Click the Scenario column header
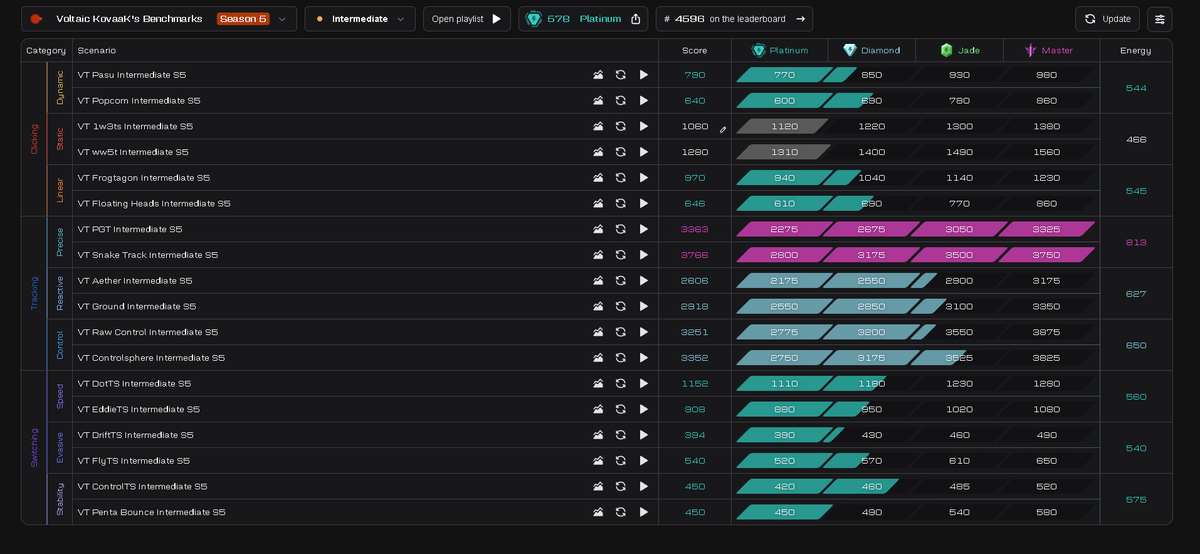This screenshot has height=554, width=1200. [97, 50]
